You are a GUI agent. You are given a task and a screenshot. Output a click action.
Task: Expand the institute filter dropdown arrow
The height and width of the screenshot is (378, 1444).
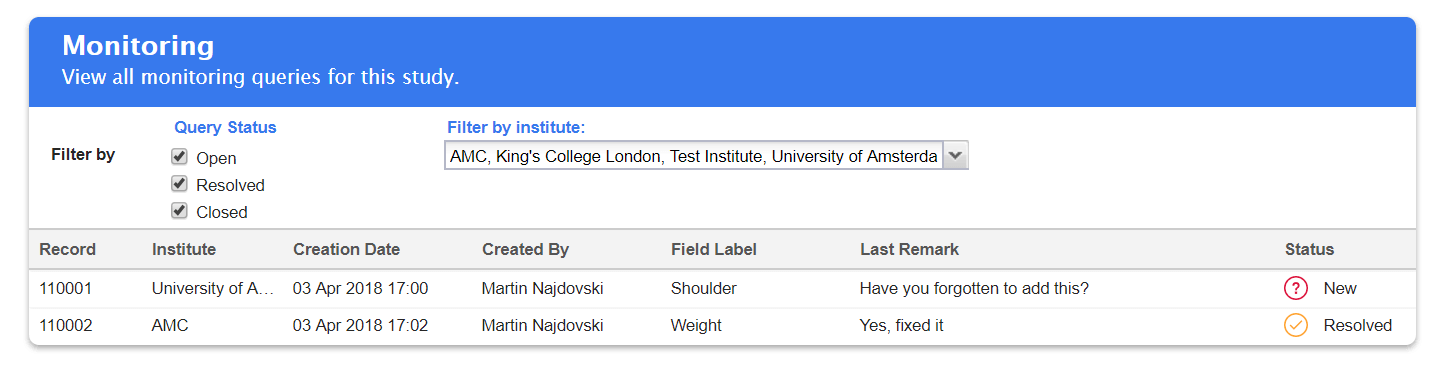point(955,156)
